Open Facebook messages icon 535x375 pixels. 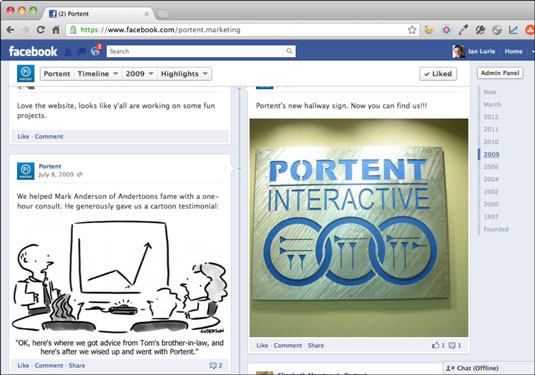pos(82,52)
